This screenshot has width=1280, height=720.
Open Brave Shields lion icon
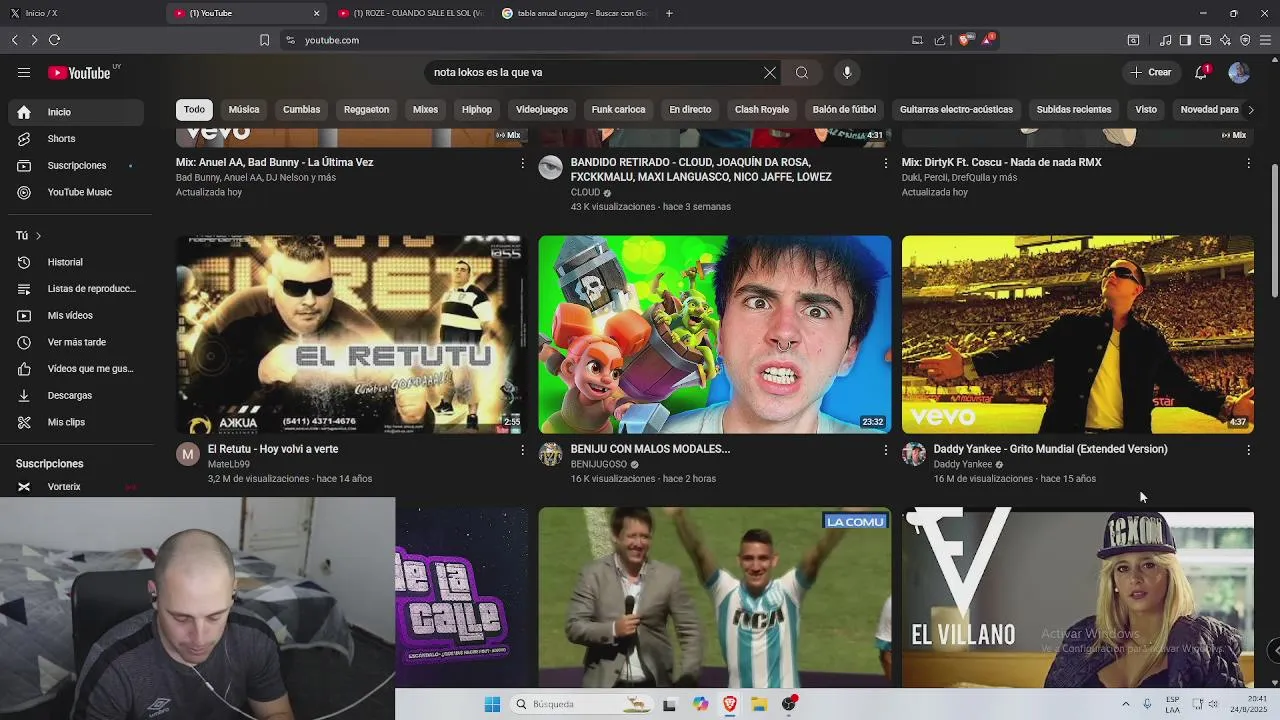[x=965, y=40]
